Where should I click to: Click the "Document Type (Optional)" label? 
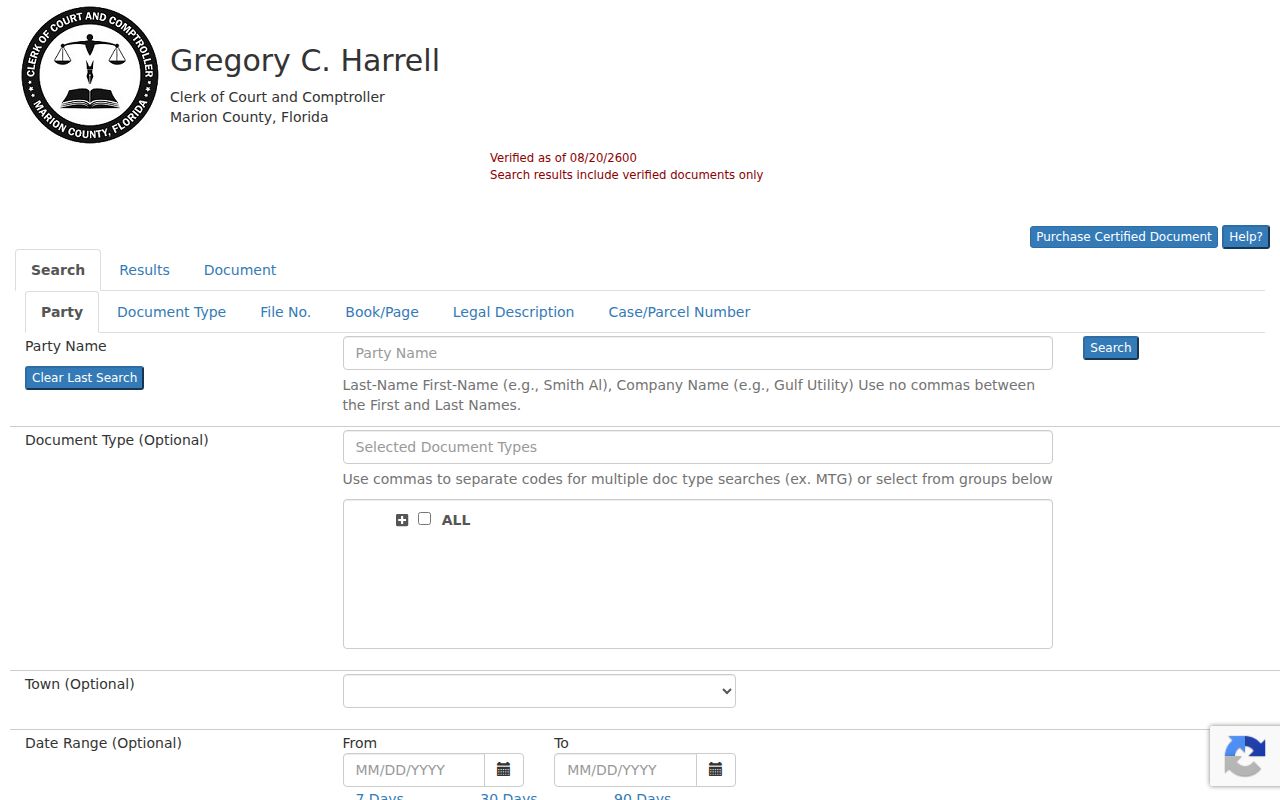117,440
